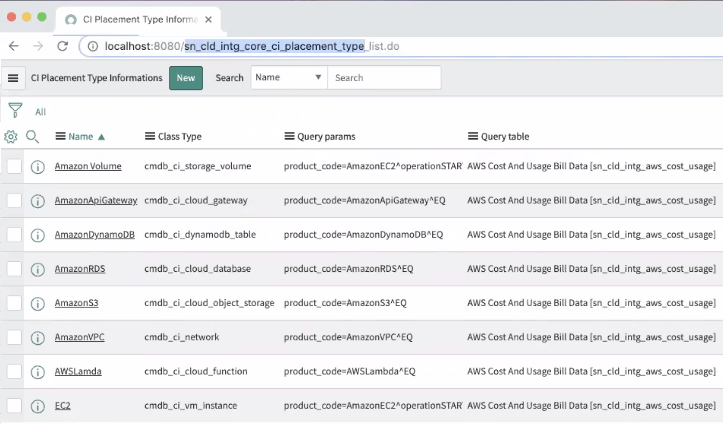Sort by the Query table column header

pyautogui.click(x=505, y=136)
